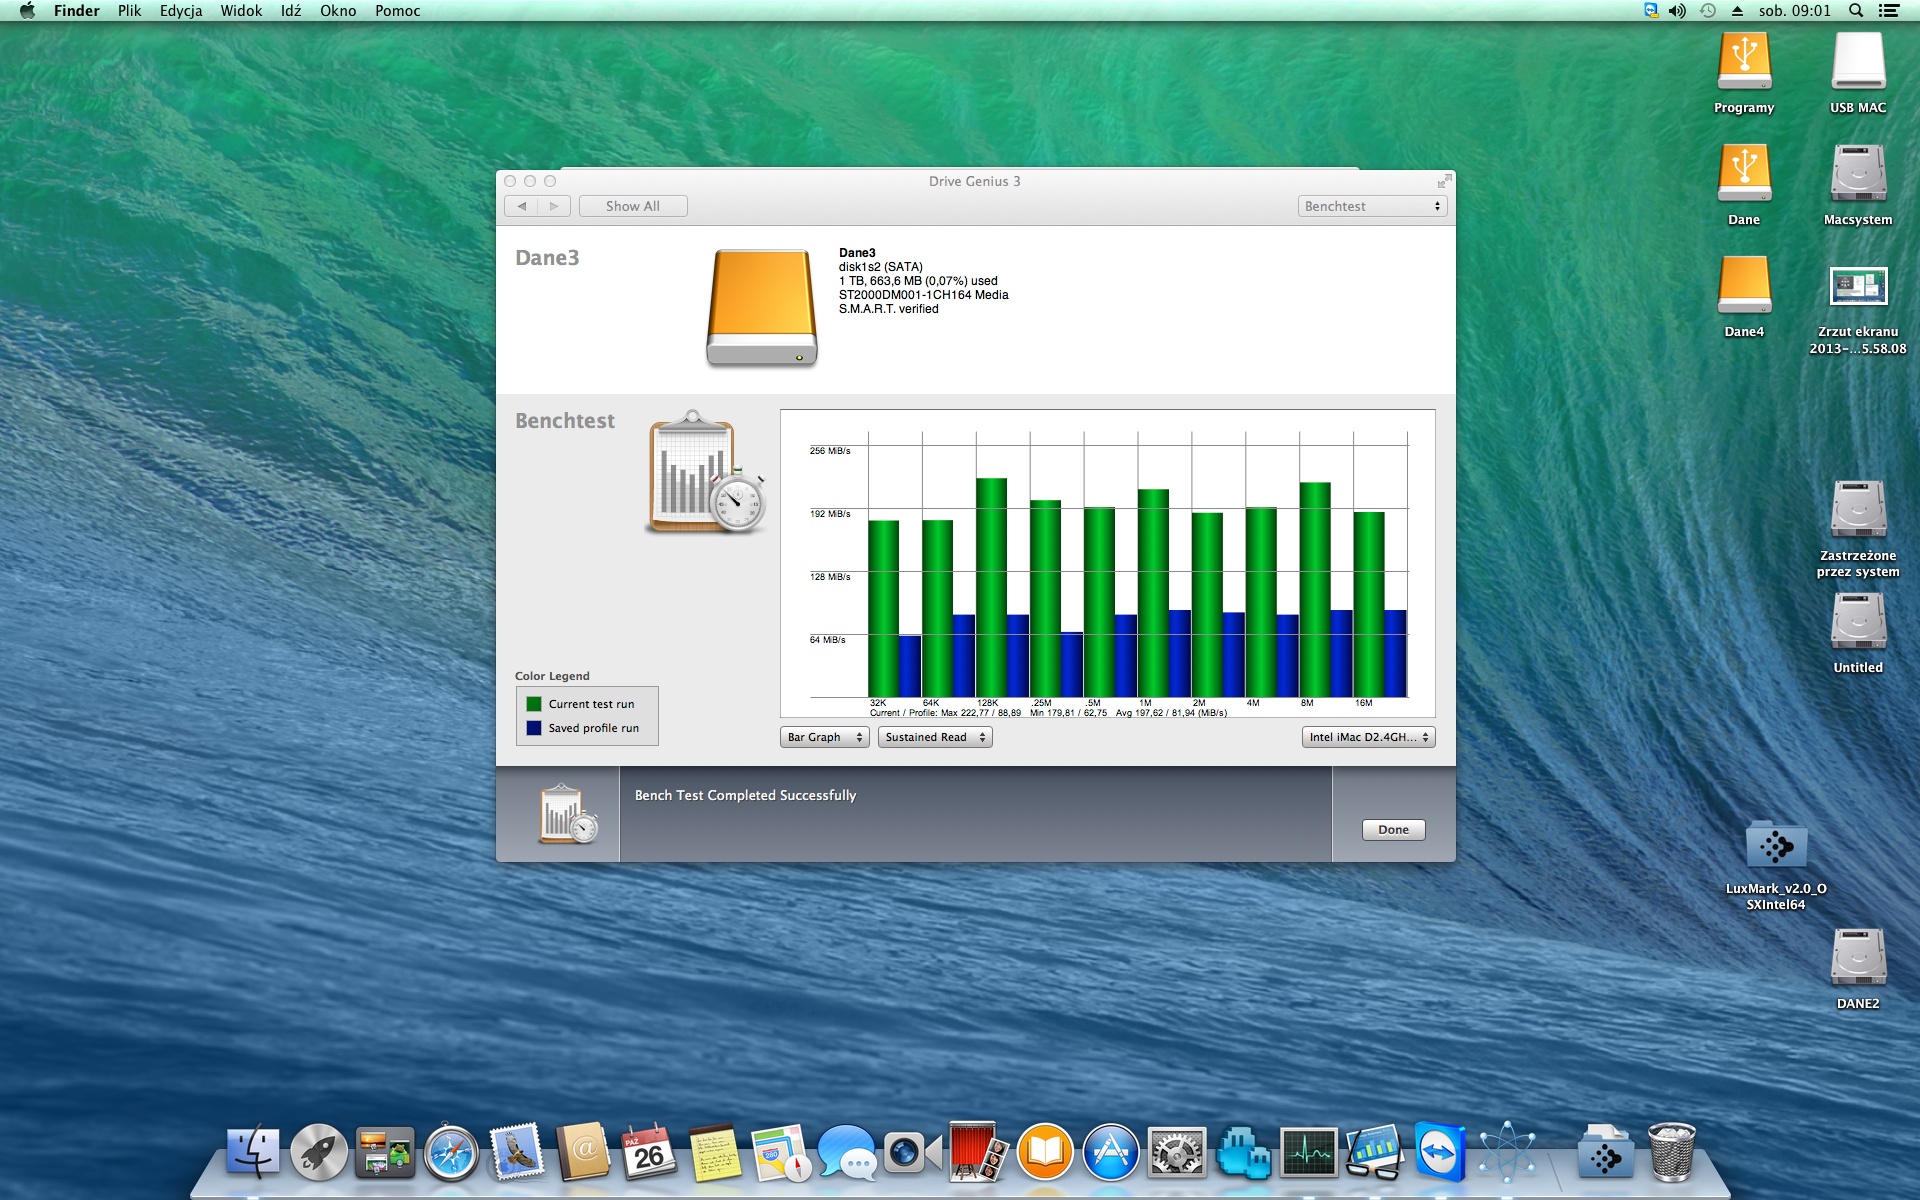
Task: Open Photo Booth from the Dock
Action: (977, 1152)
